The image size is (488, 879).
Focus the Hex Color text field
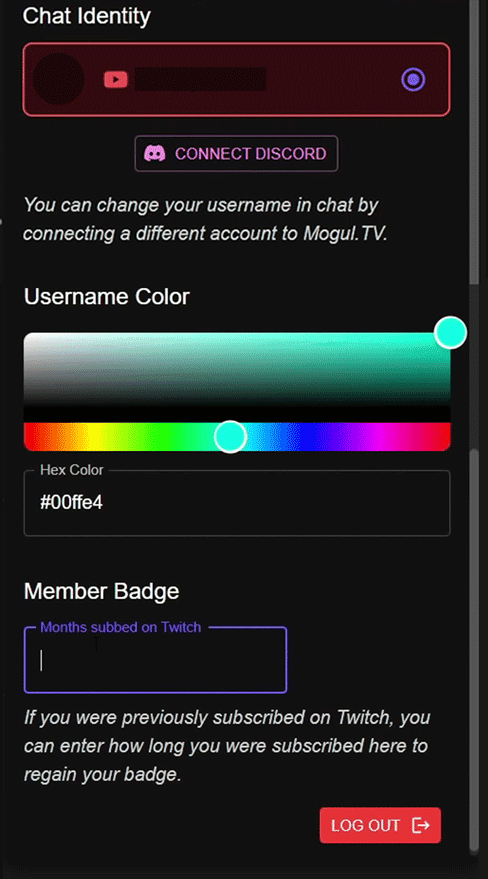pos(237,503)
